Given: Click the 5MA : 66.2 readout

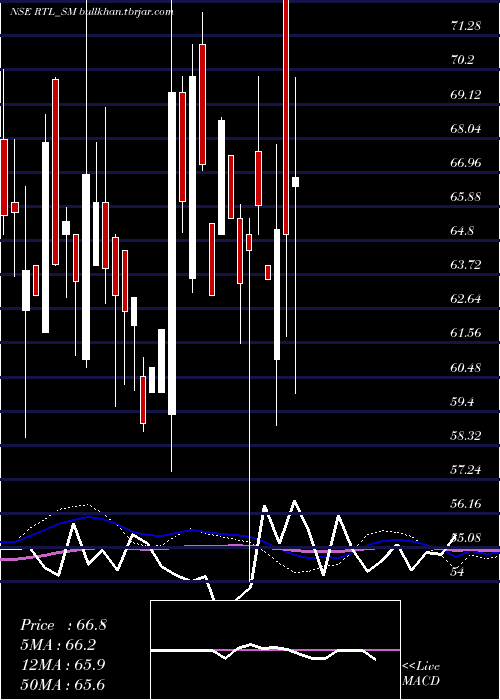Looking at the screenshot, I should click(58, 645).
